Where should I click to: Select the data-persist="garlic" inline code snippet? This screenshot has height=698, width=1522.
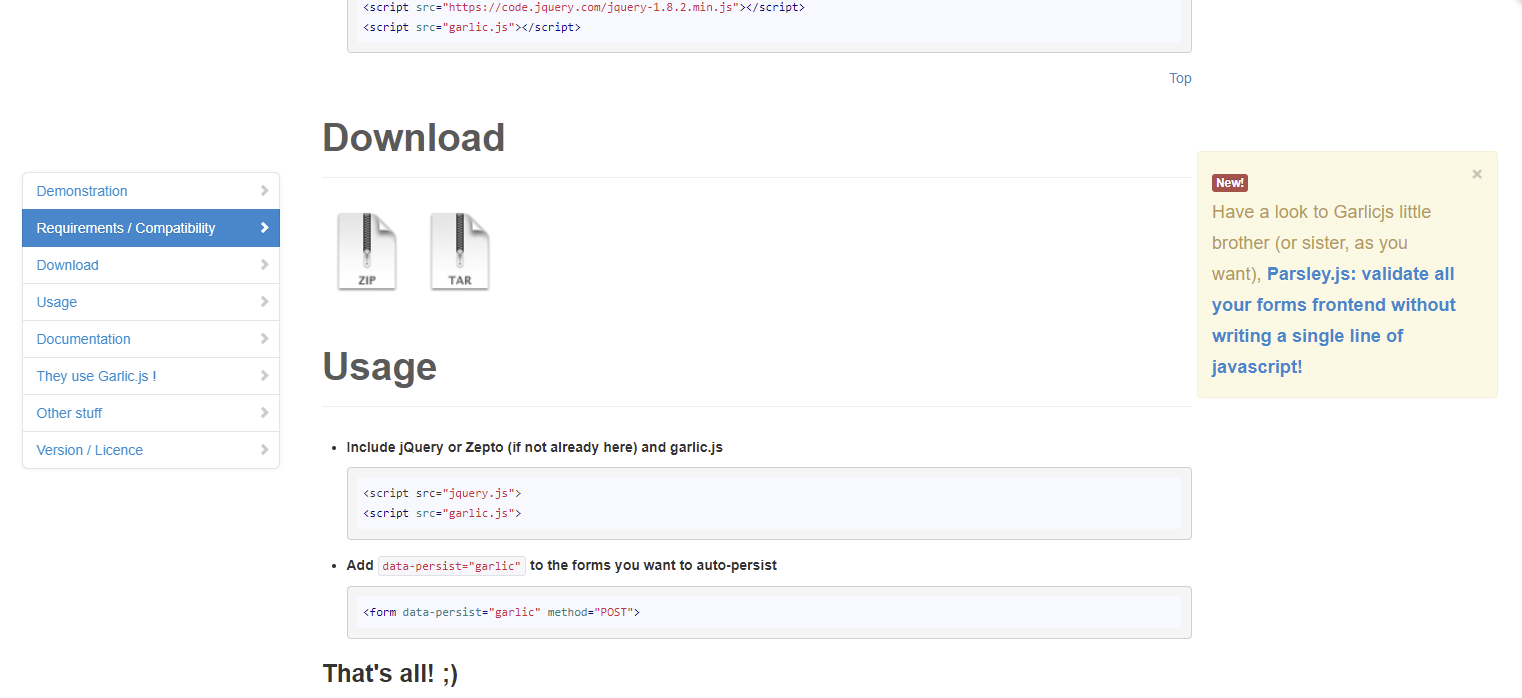451,565
